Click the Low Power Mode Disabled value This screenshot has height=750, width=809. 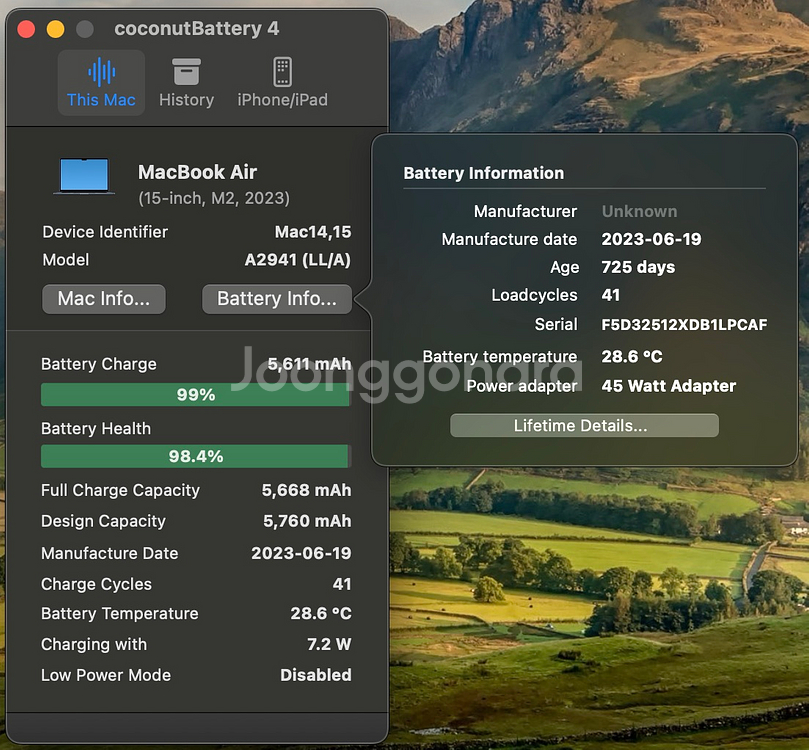(316, 675)
